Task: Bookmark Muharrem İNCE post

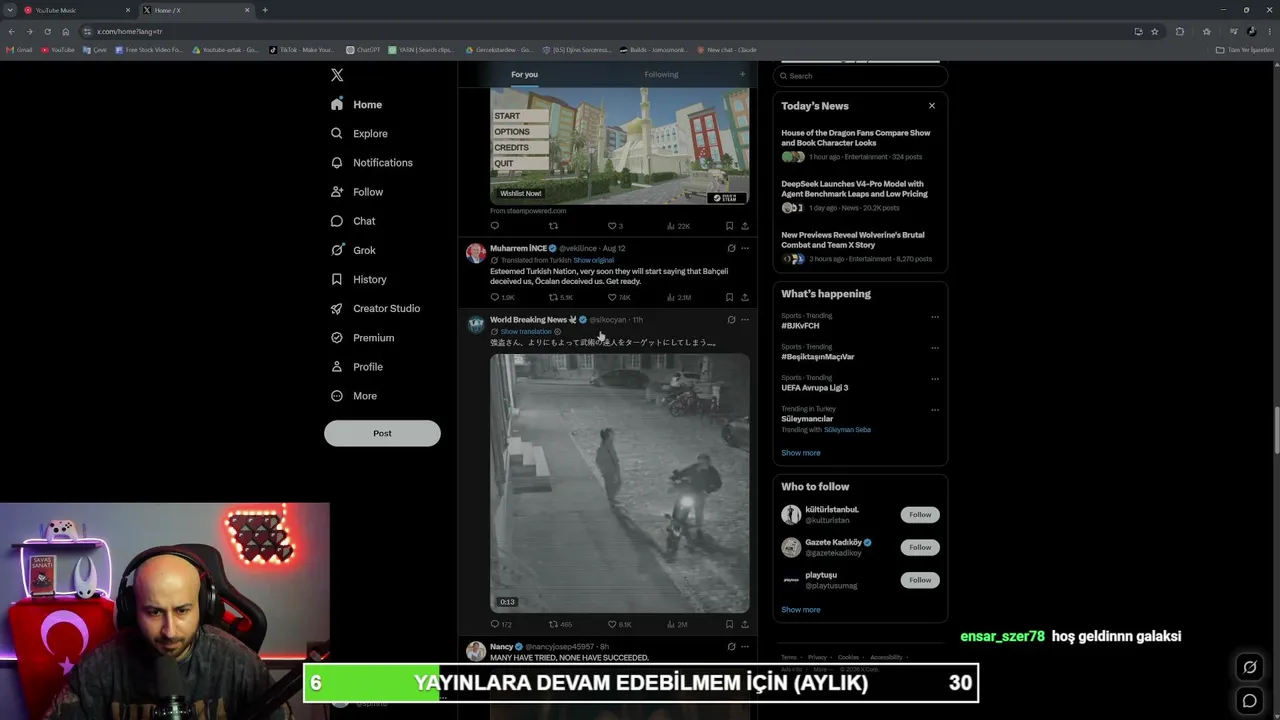Action: (x=729, y=297)
